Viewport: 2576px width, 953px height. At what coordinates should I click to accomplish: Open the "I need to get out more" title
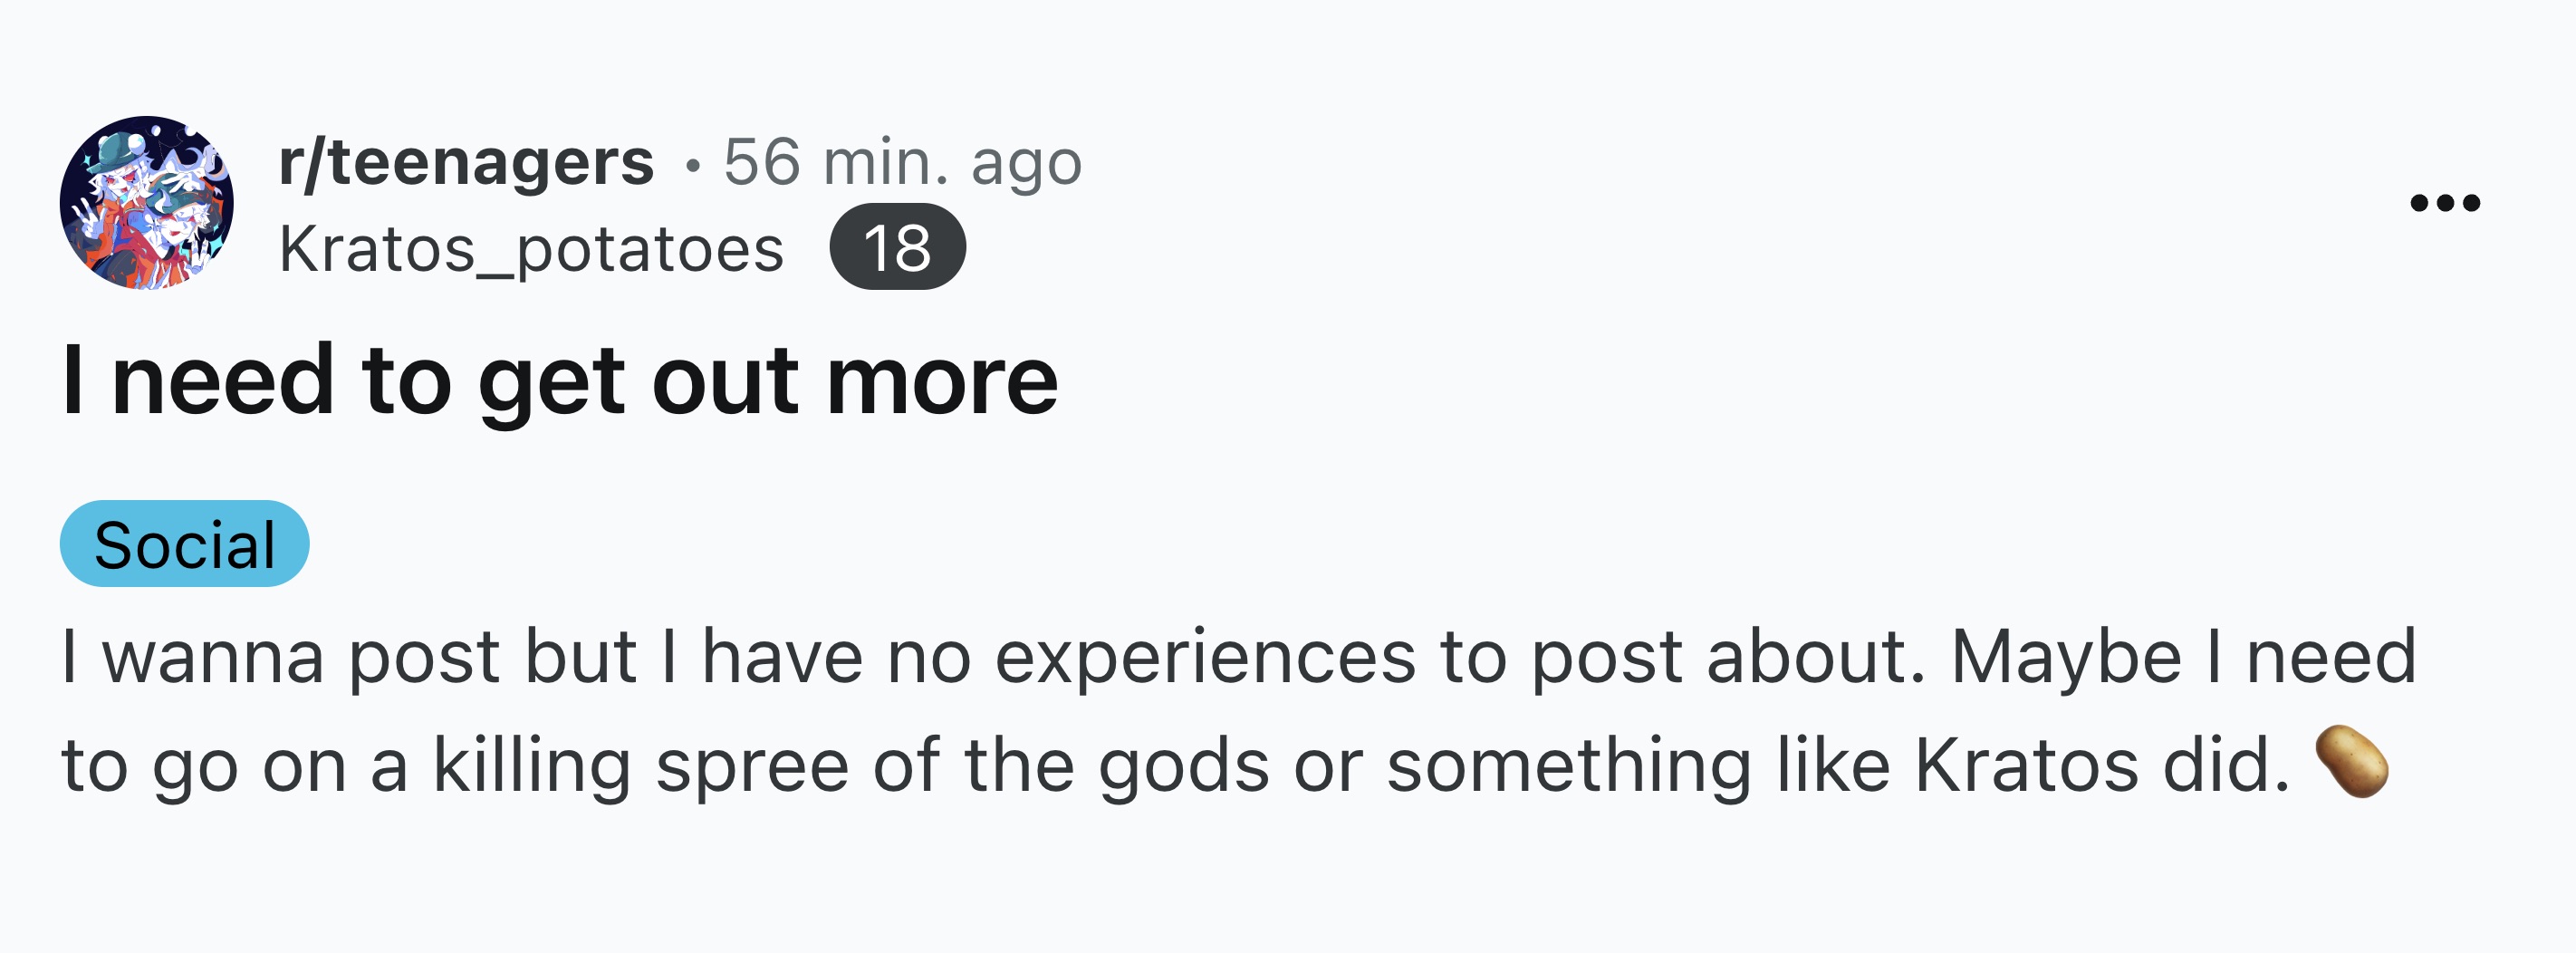tap(560, 381)
